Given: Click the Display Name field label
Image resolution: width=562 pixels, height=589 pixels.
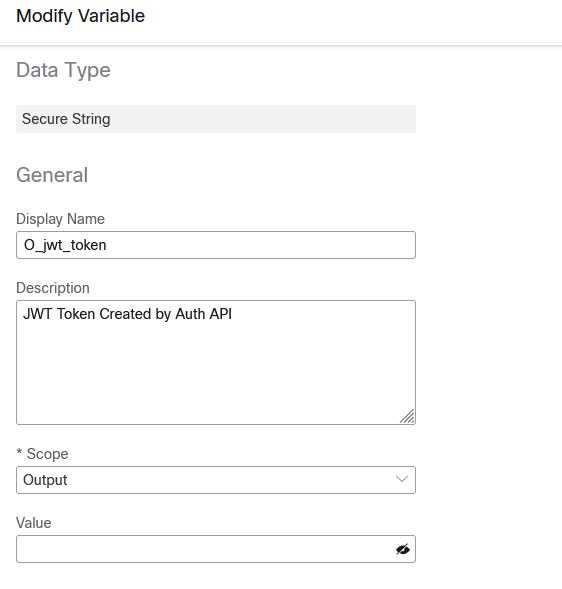Looking at the screenshot, I should [x=60, y=219].
